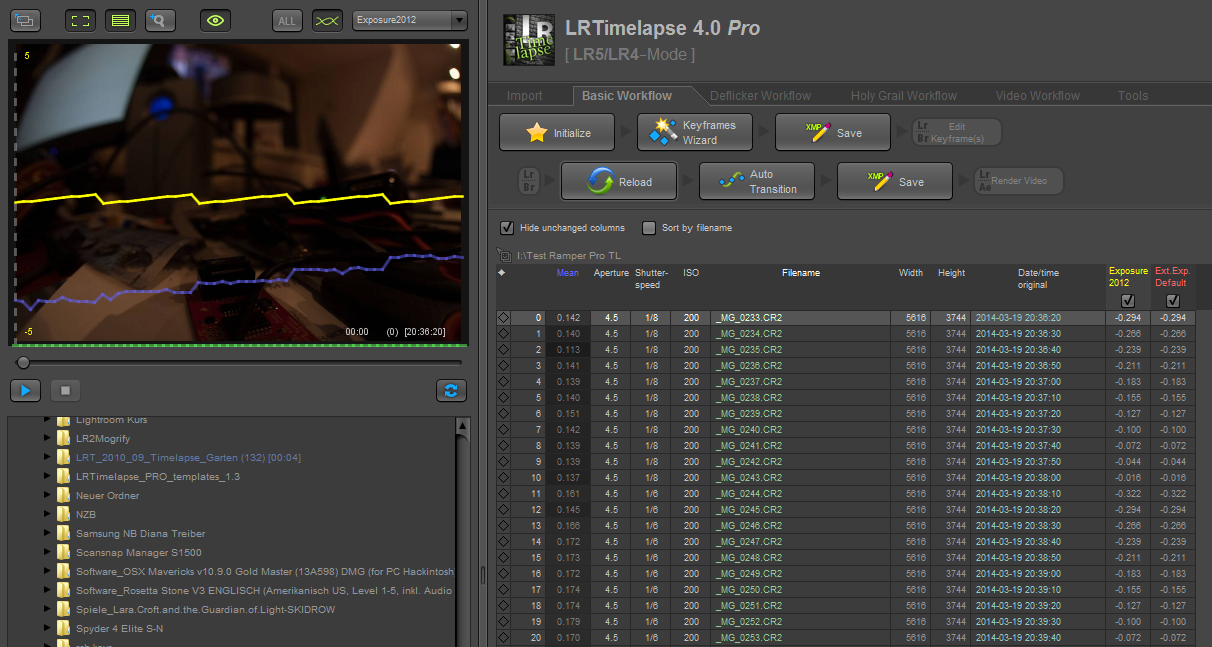Click the detach preview window icon
The image size is (1212, 647).
point(24,20)
